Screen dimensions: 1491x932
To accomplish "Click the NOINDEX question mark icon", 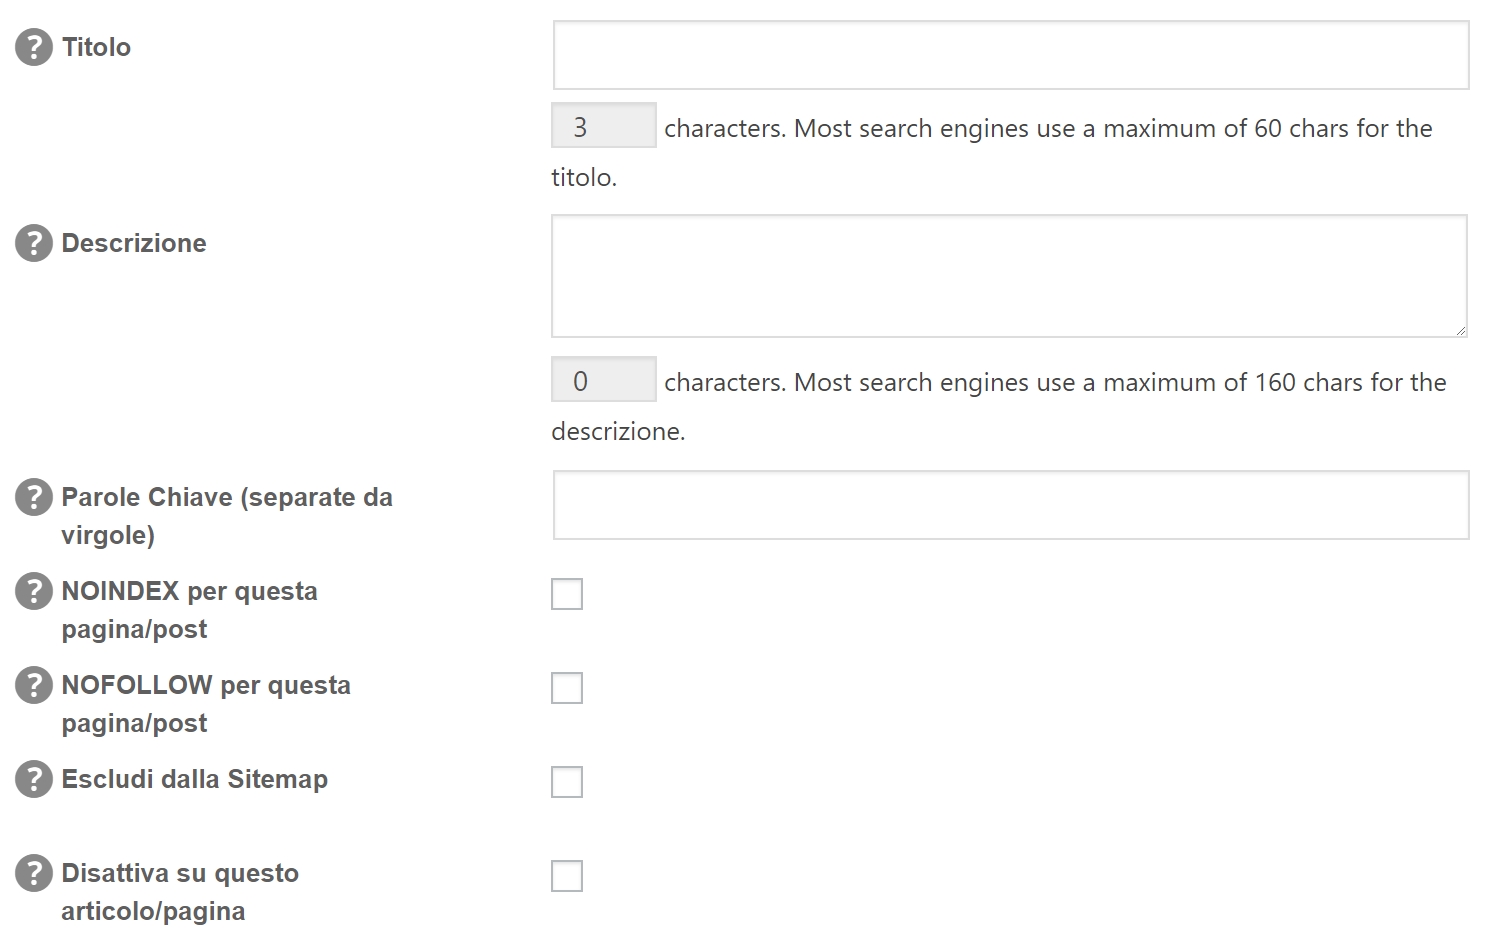I will 33,591.
